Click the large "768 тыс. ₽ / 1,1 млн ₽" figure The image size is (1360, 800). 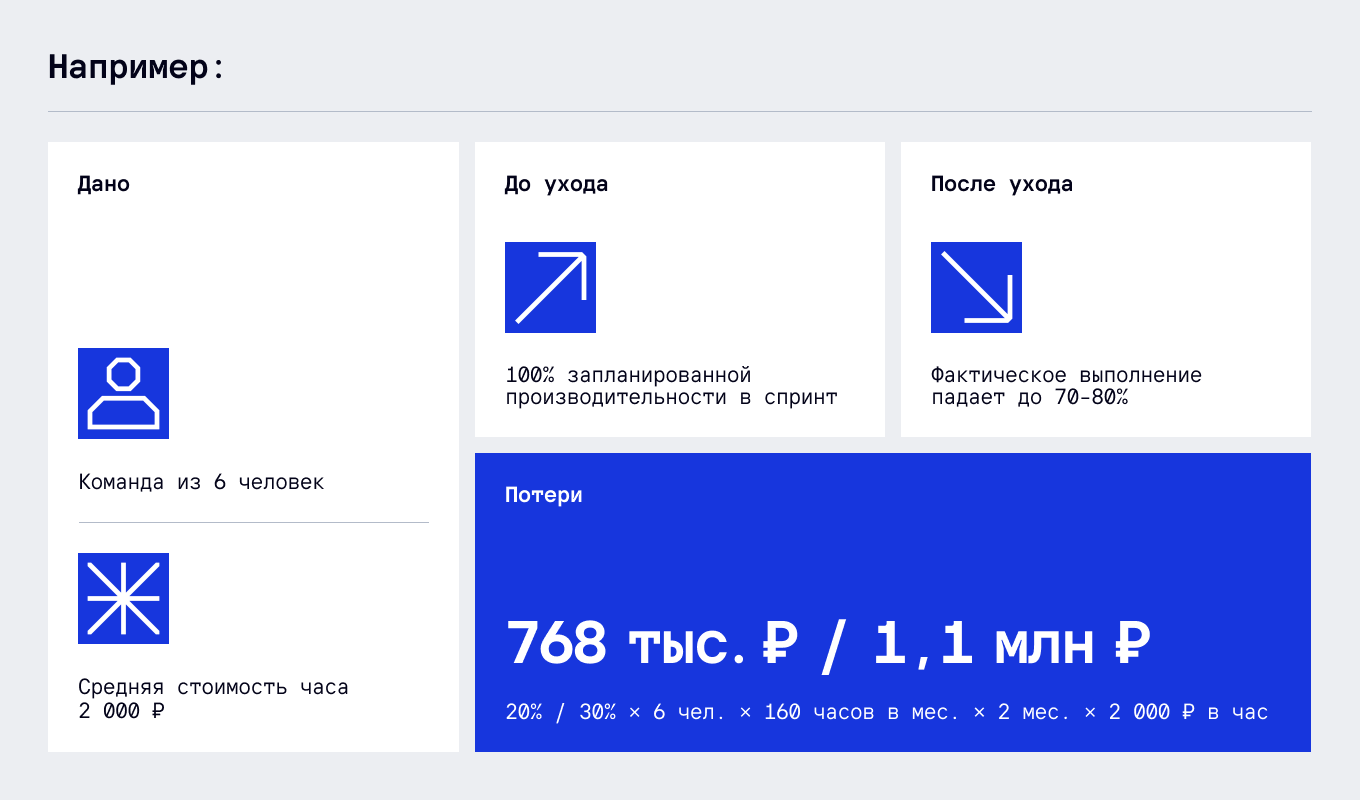[829, 643]
